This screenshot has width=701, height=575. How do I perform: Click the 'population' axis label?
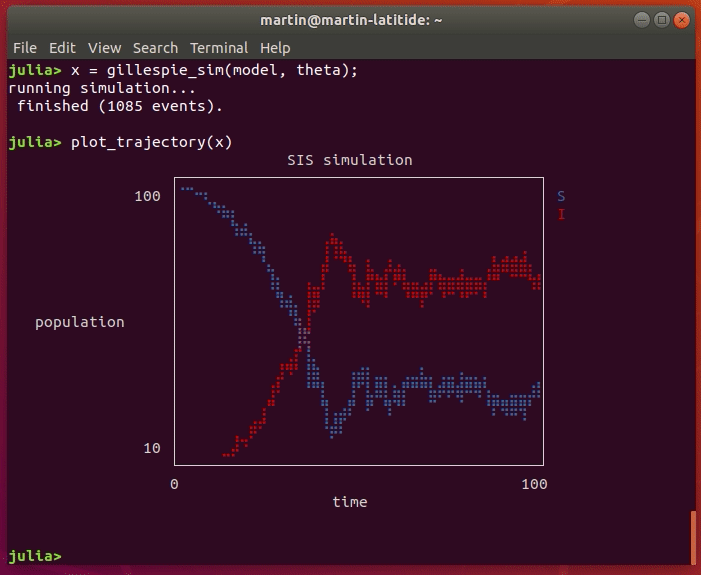[80, 322]
